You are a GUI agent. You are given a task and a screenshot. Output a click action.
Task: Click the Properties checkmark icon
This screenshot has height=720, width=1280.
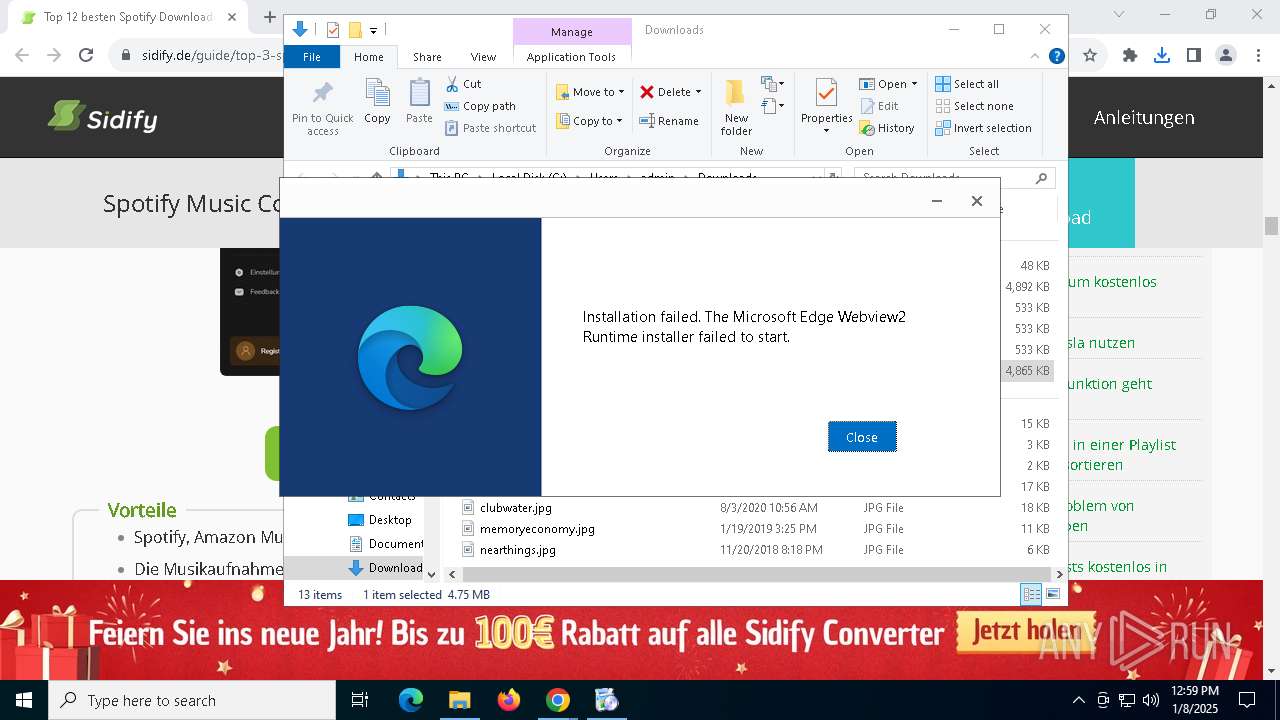826,94
